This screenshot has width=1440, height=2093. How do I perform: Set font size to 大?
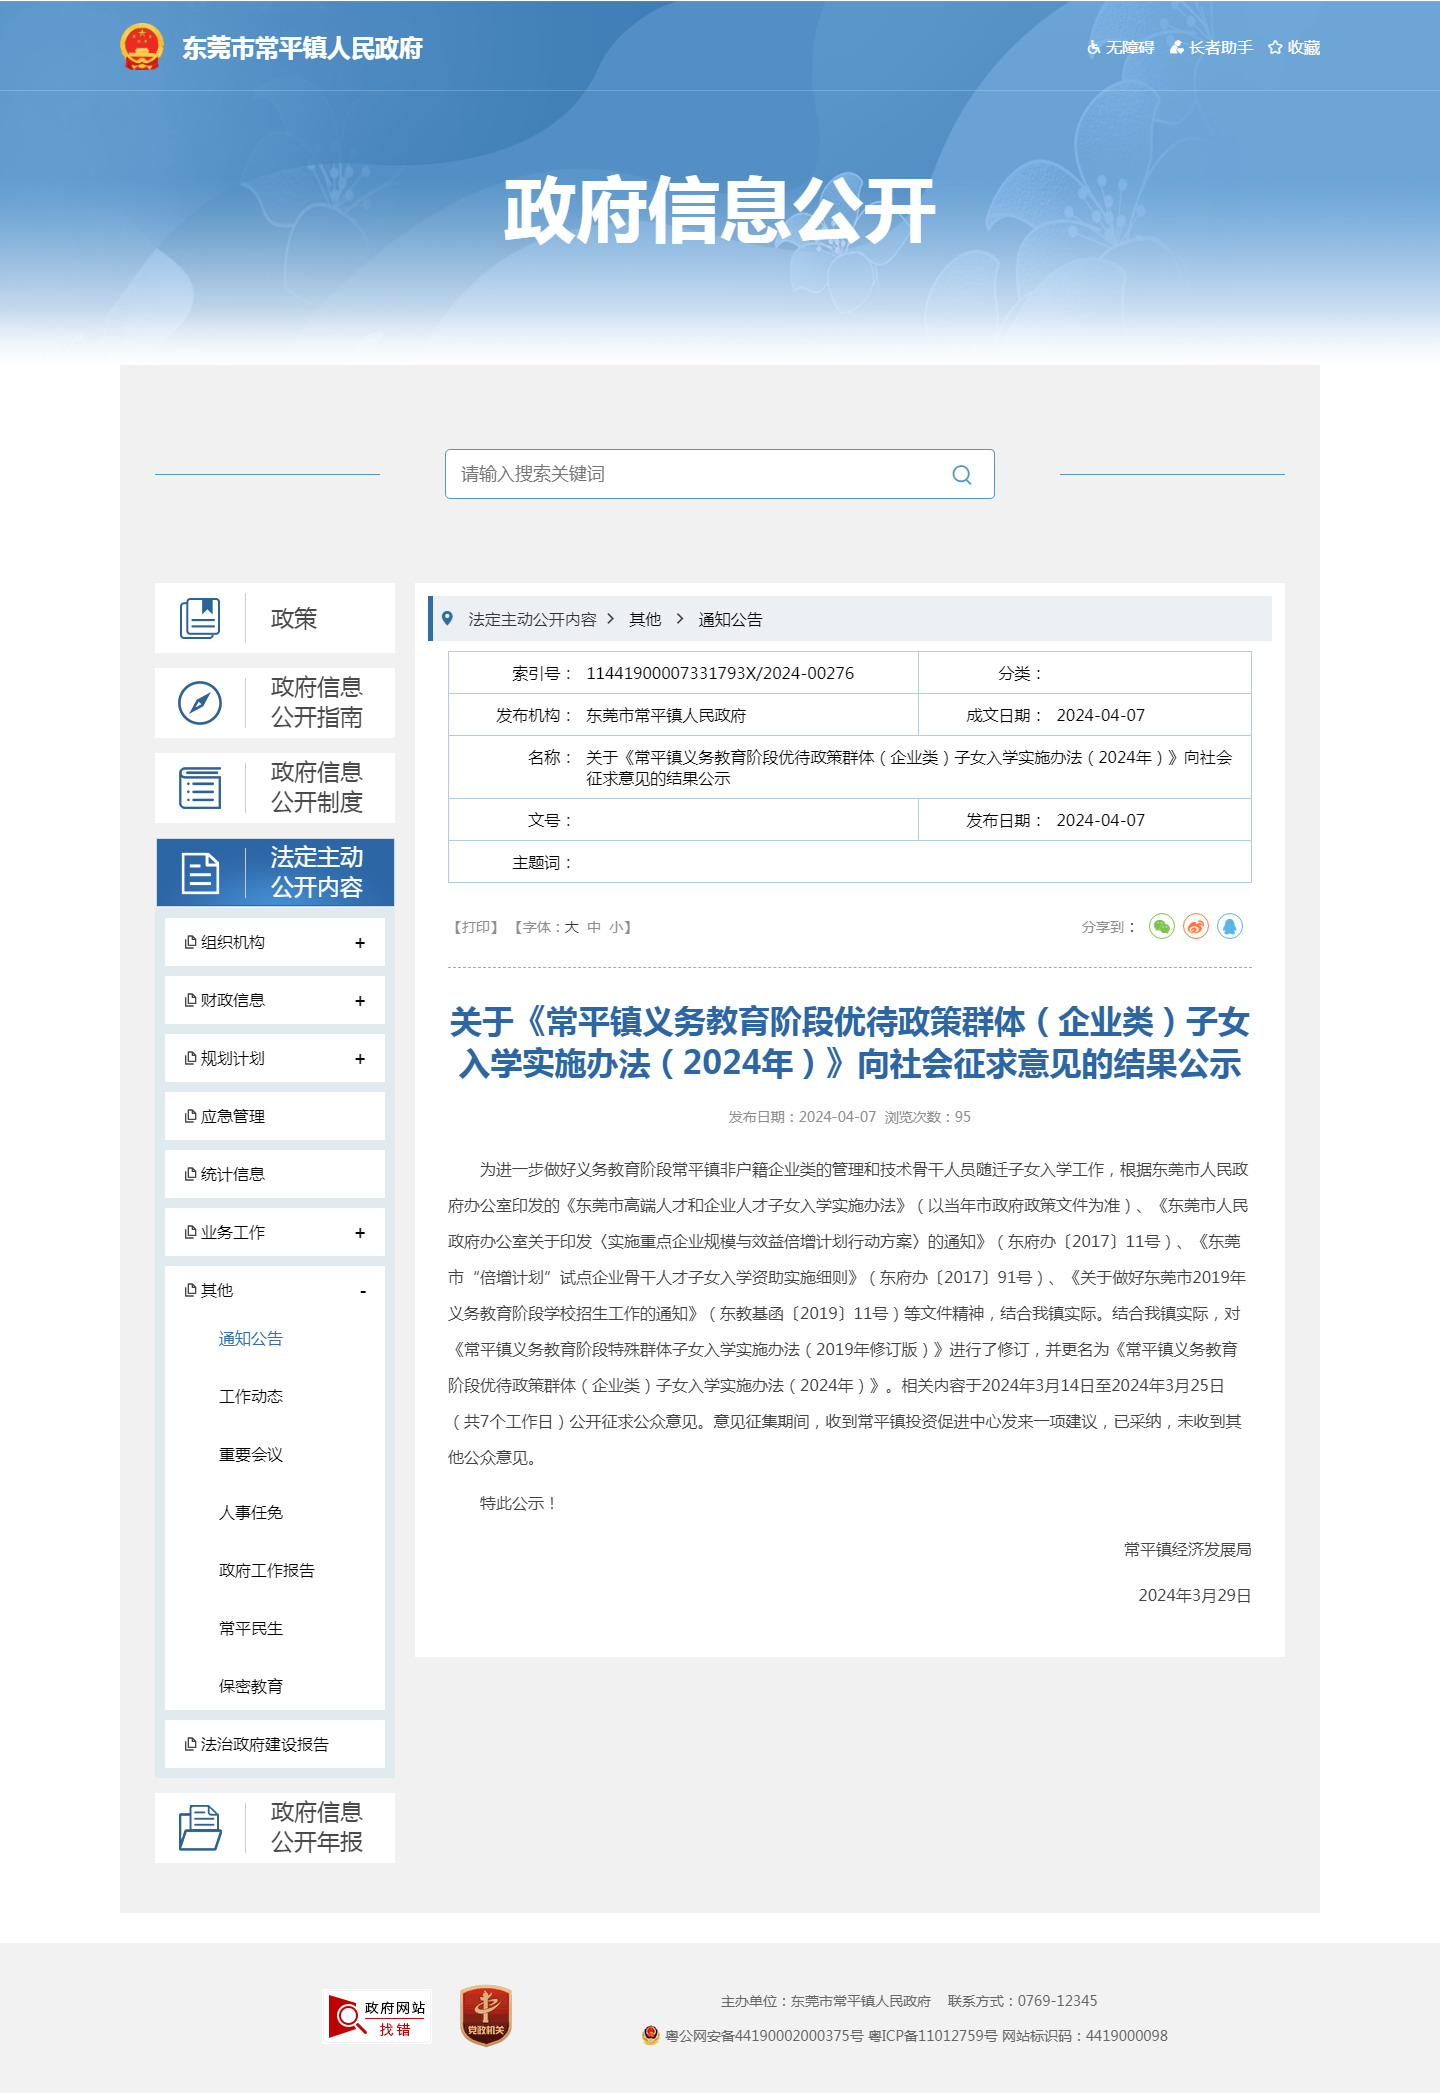click(571, 928)
